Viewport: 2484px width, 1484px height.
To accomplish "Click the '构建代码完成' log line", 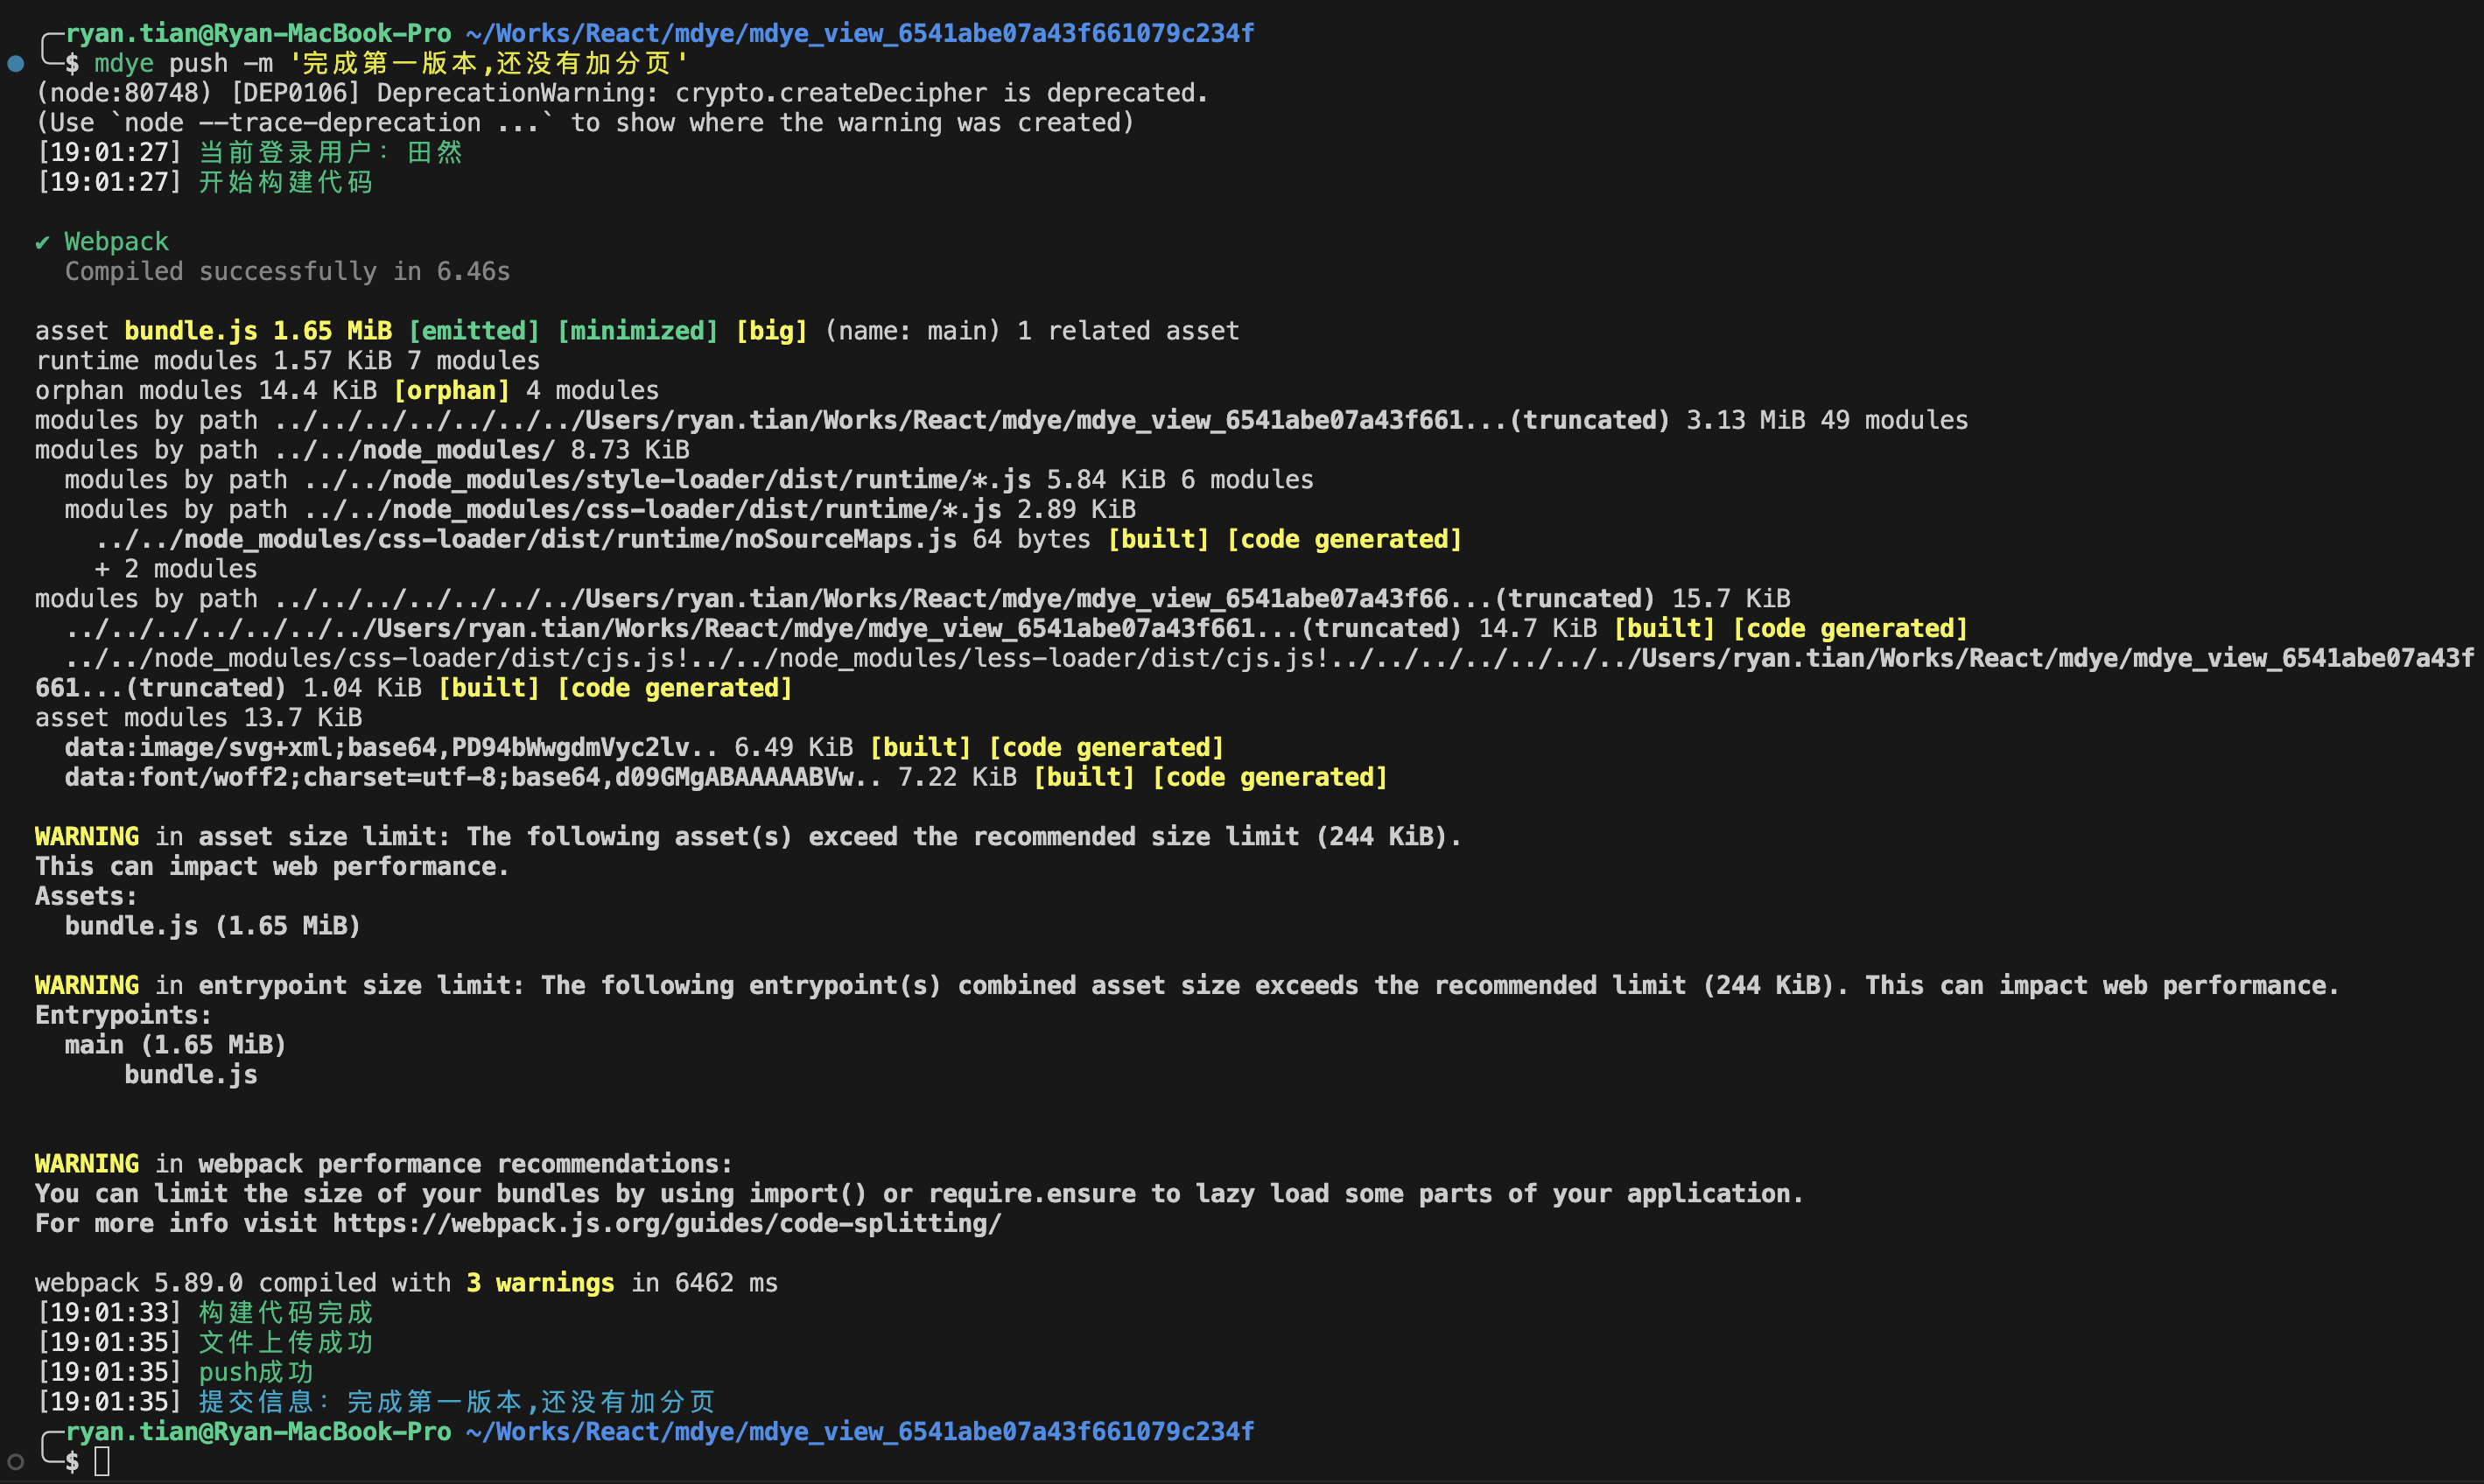I will coord(204,1313).
